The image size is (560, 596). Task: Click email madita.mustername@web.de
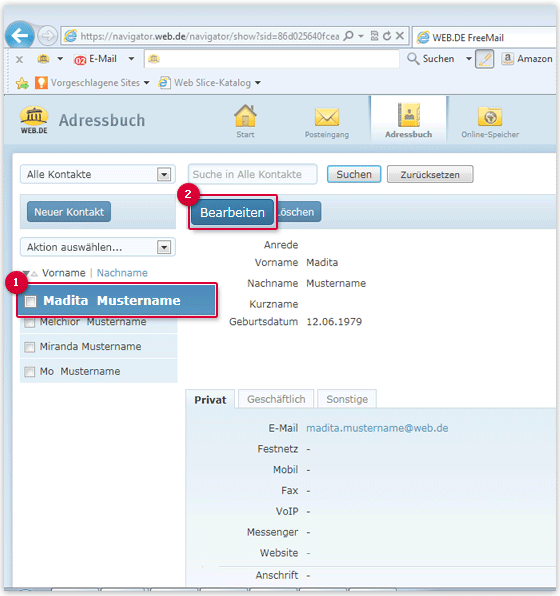pos(377,428)
